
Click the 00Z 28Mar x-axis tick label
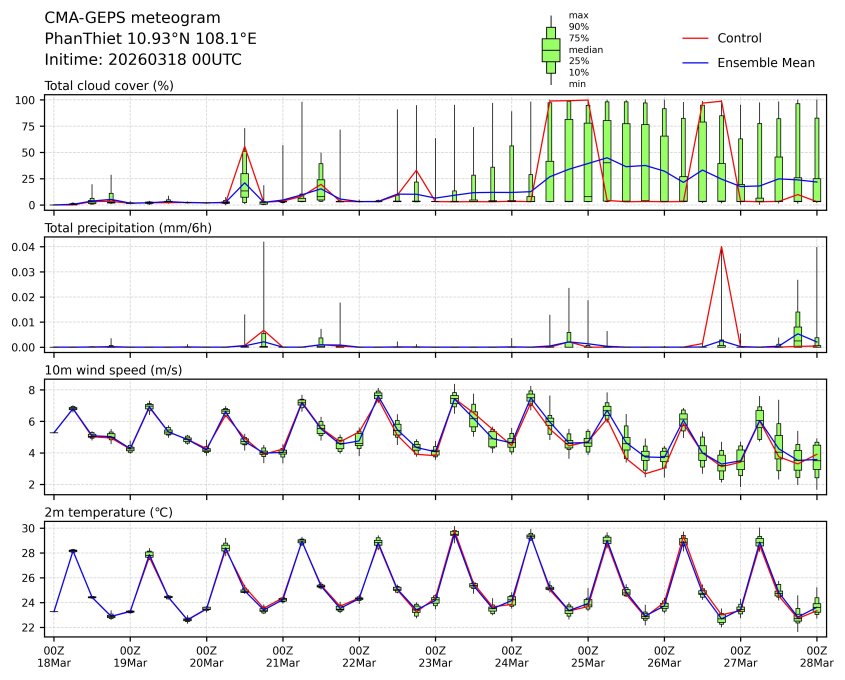(816, 656)
